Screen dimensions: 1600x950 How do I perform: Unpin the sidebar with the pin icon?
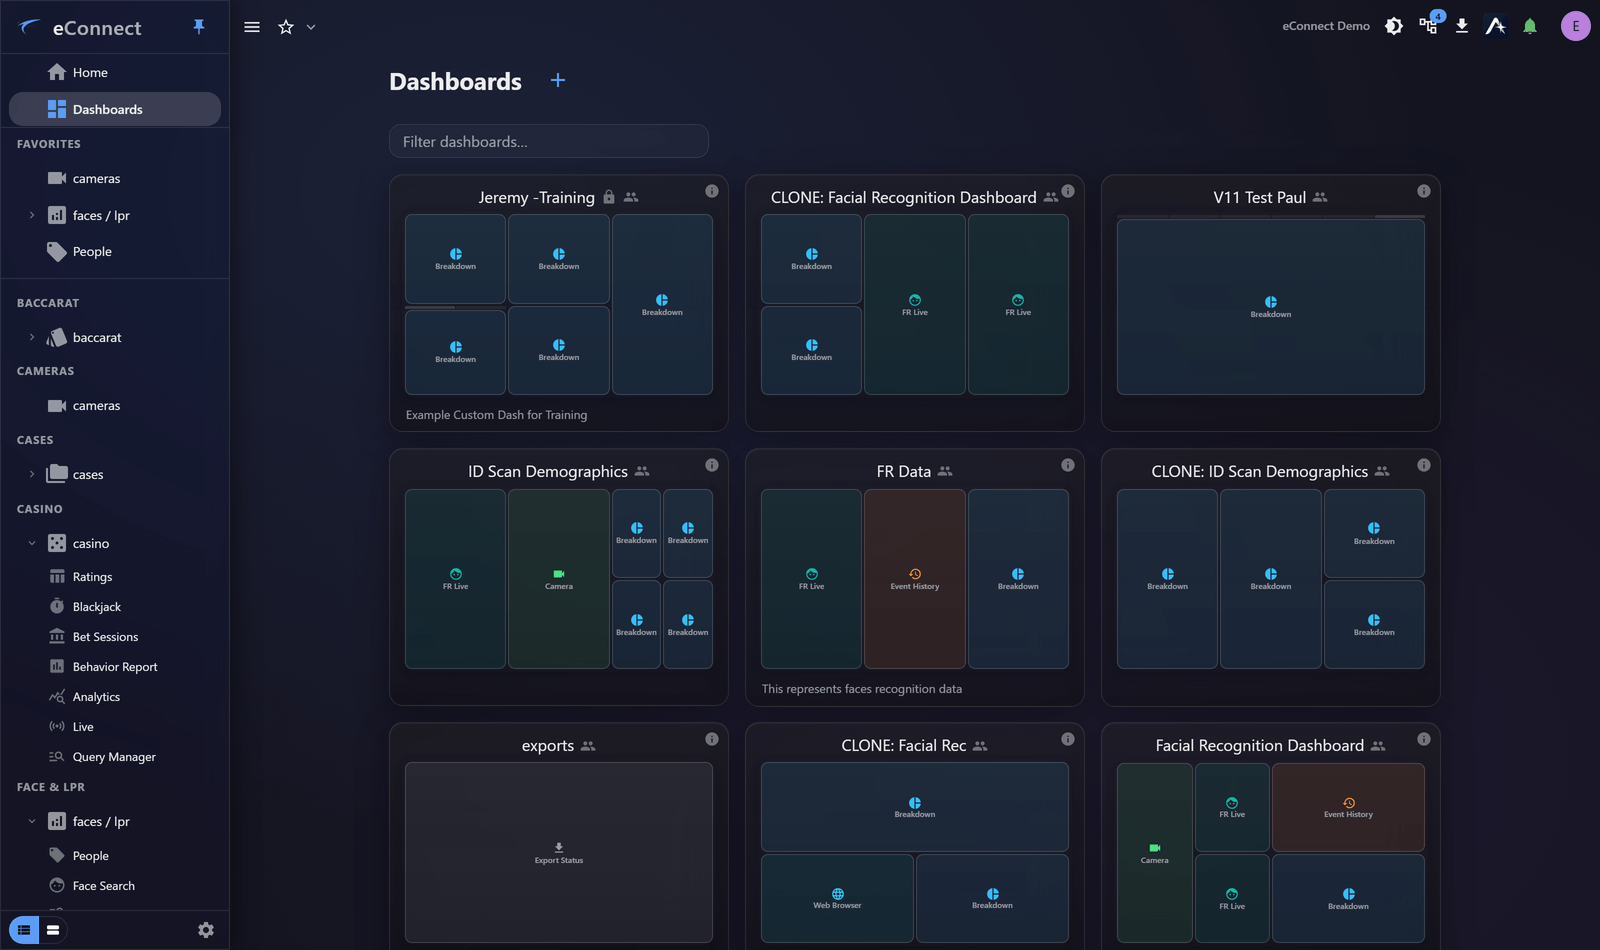click(x=199, y=27)
